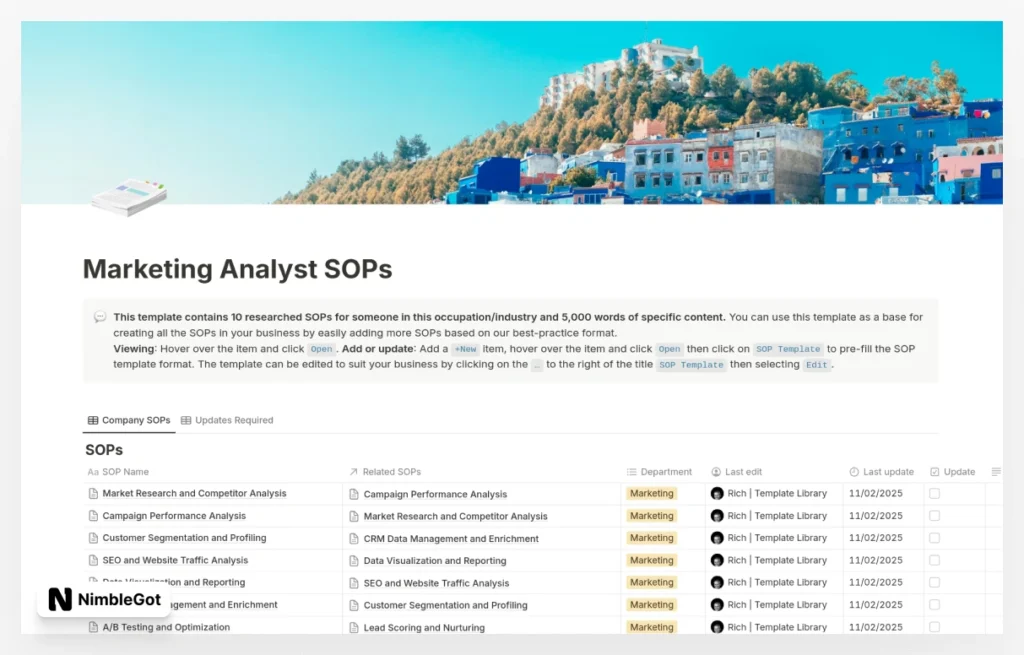Check Update box for Market Research row
Viewport: 1024px width, 655px height.
pyautogui.click(x=935, y=494)
